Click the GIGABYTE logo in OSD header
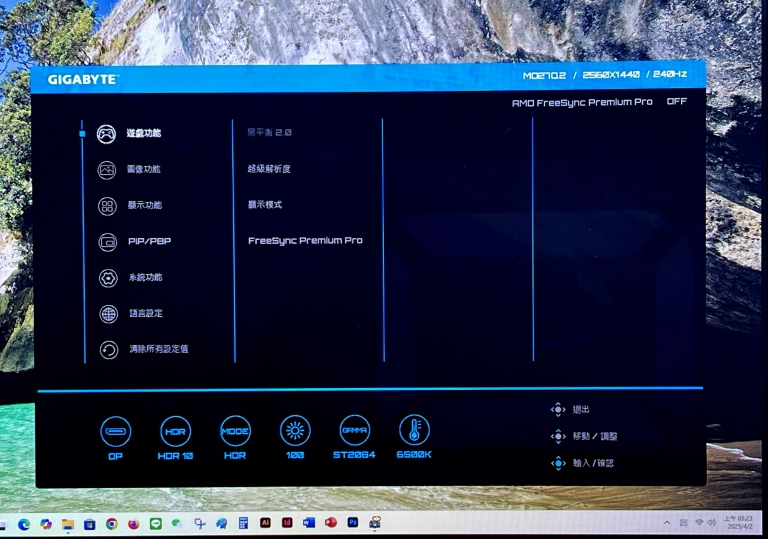768x539 pixels. [82, 79]
